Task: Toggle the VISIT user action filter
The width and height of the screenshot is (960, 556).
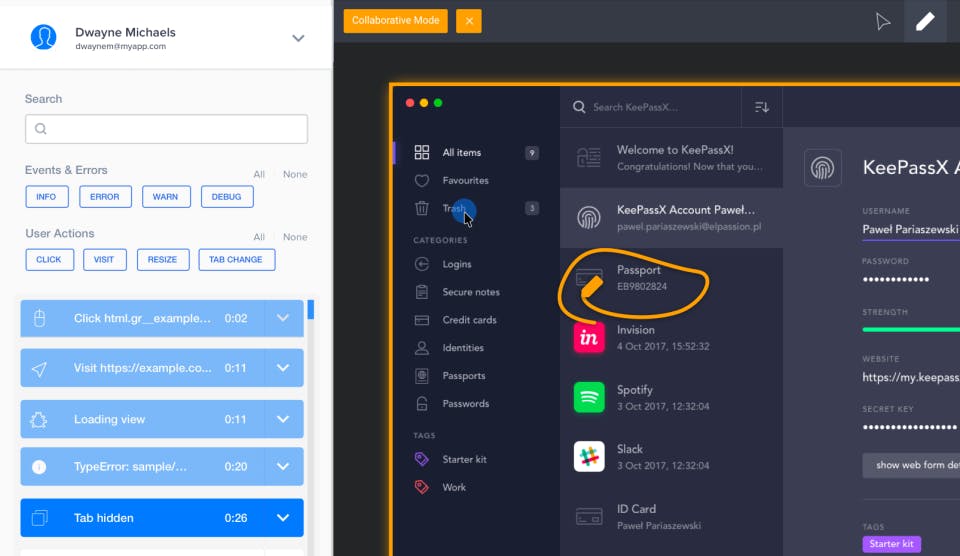Action: point(105,260)
